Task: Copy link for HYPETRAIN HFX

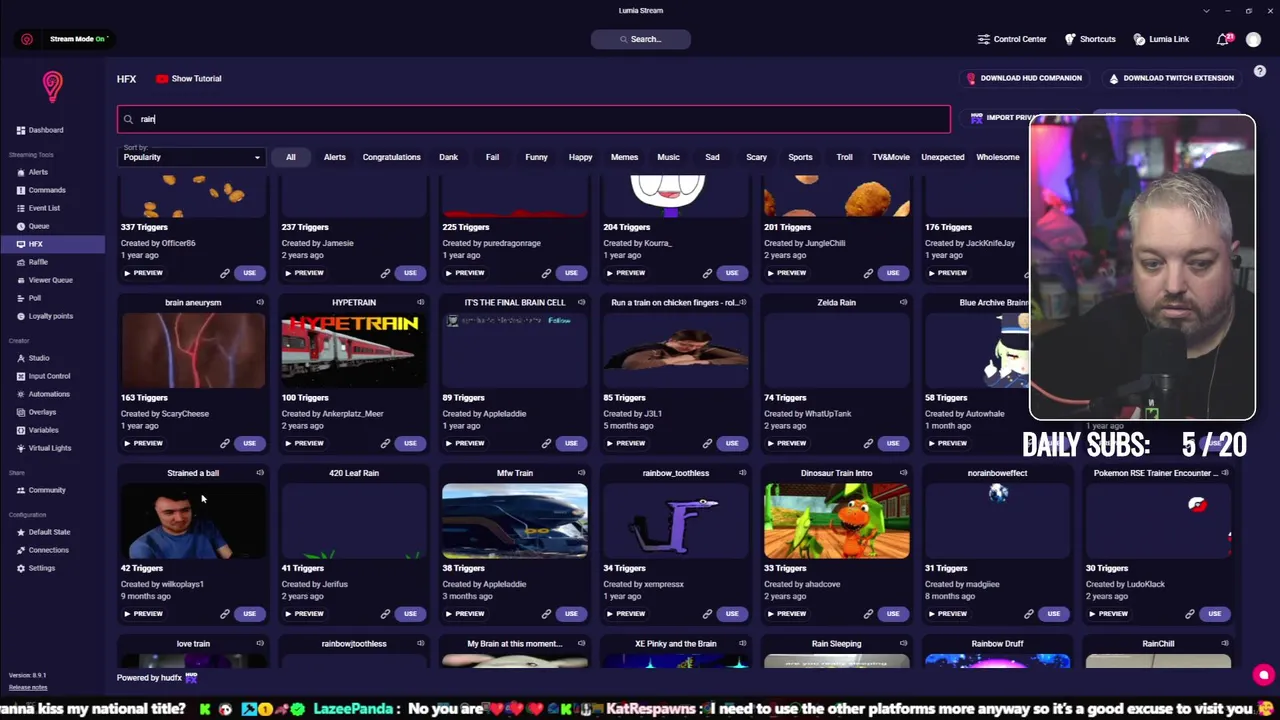Action: [385, 443]
